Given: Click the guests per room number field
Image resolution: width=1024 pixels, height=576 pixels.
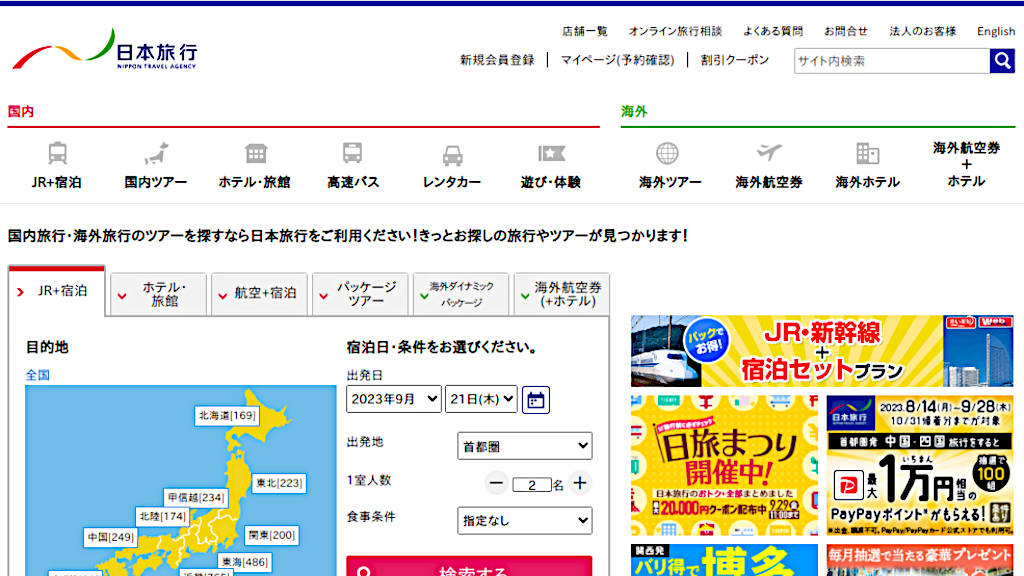Looking at the screenshot, I should [x=532, y=485].
